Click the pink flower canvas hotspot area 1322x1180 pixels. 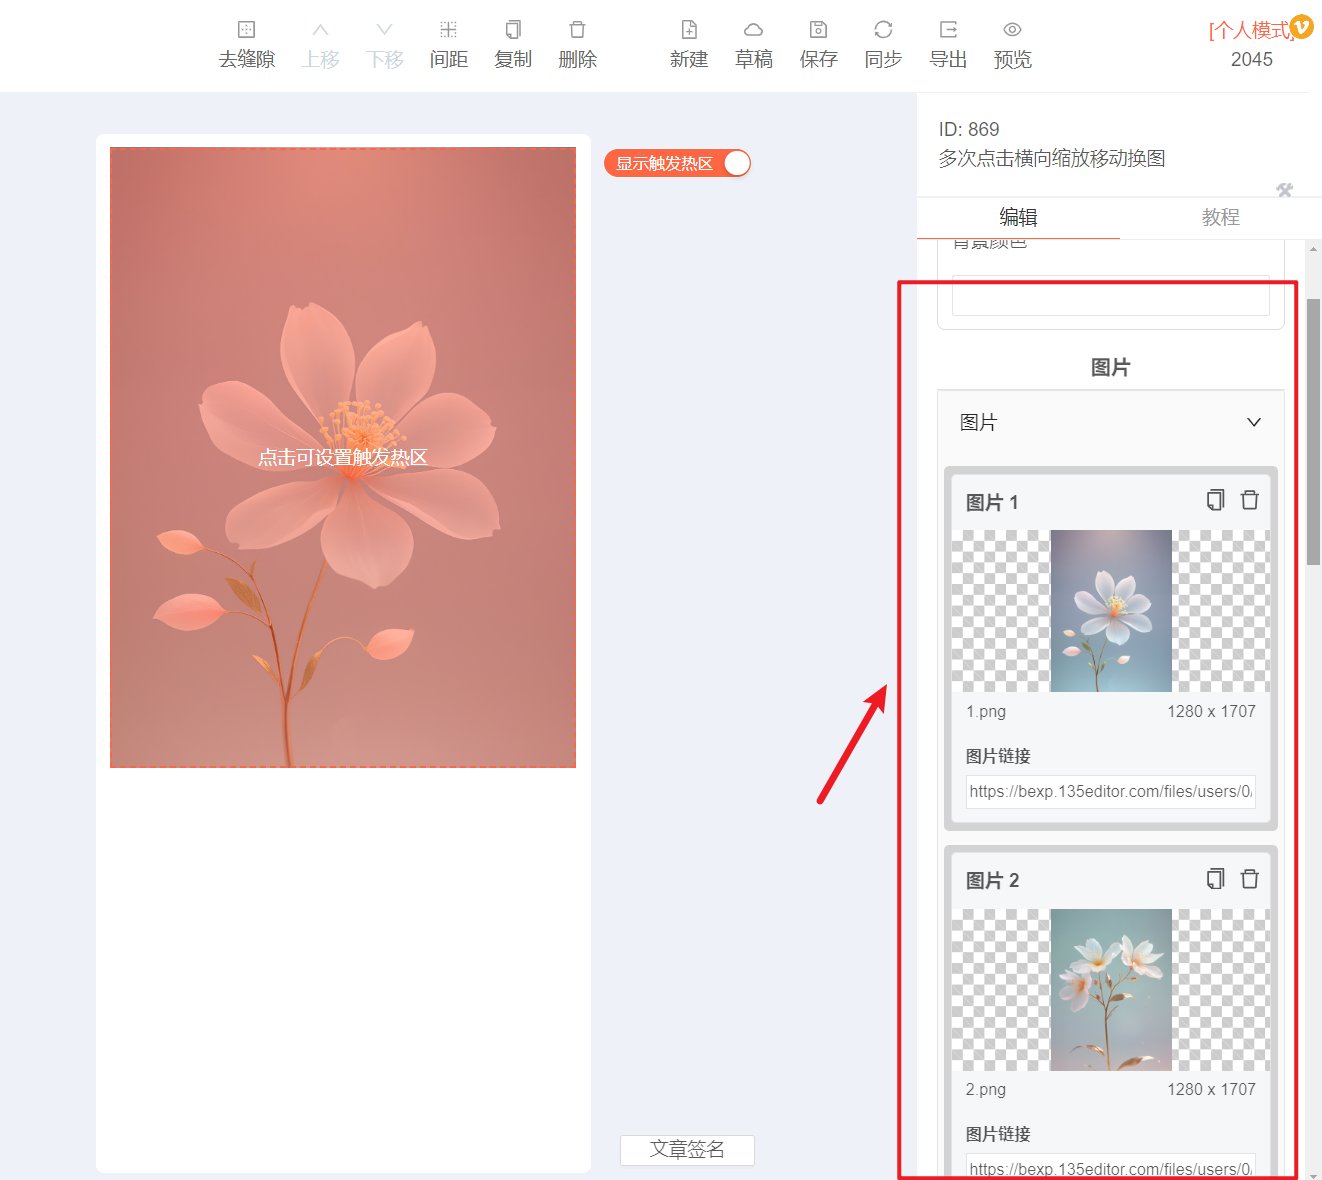[343, 457]
